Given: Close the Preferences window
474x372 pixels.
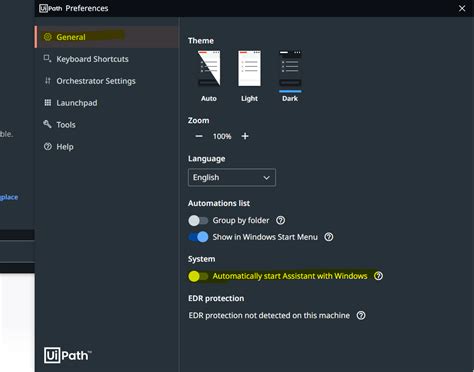Looking at the screenshot, I should 462,8.
